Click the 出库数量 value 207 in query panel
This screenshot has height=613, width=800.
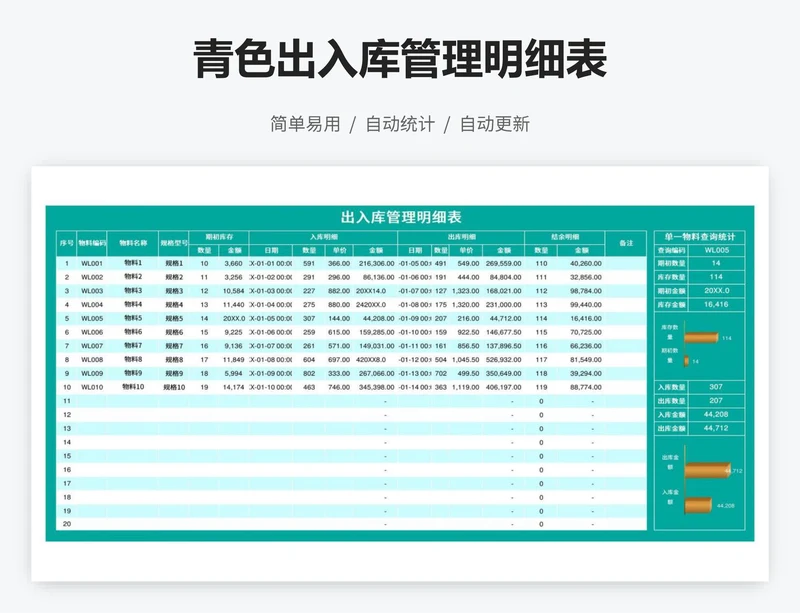click(716, 401)
